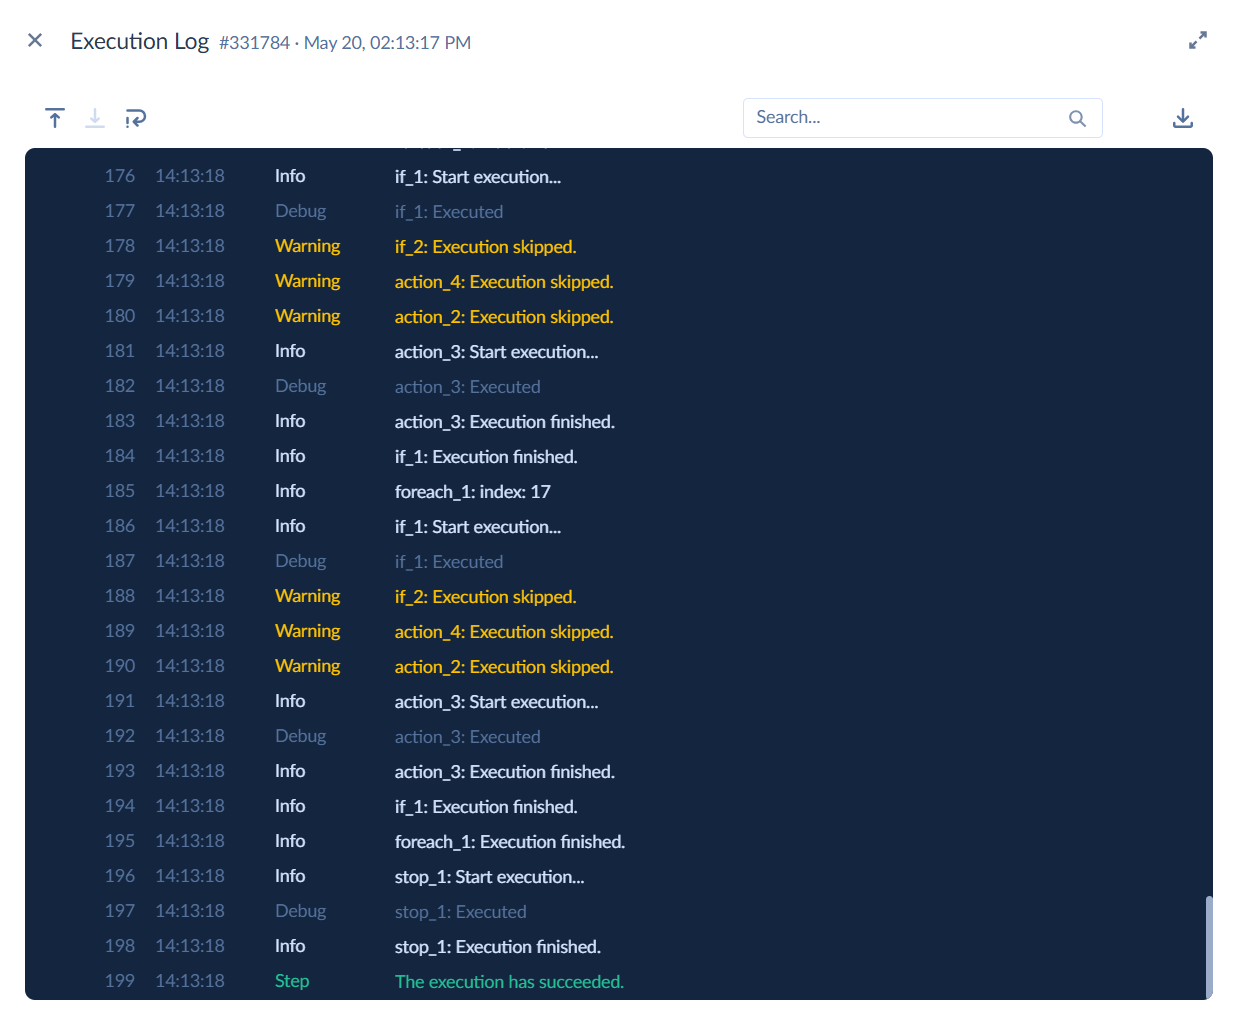
Task: Jump to the top of the log
Action: [55, 118]
